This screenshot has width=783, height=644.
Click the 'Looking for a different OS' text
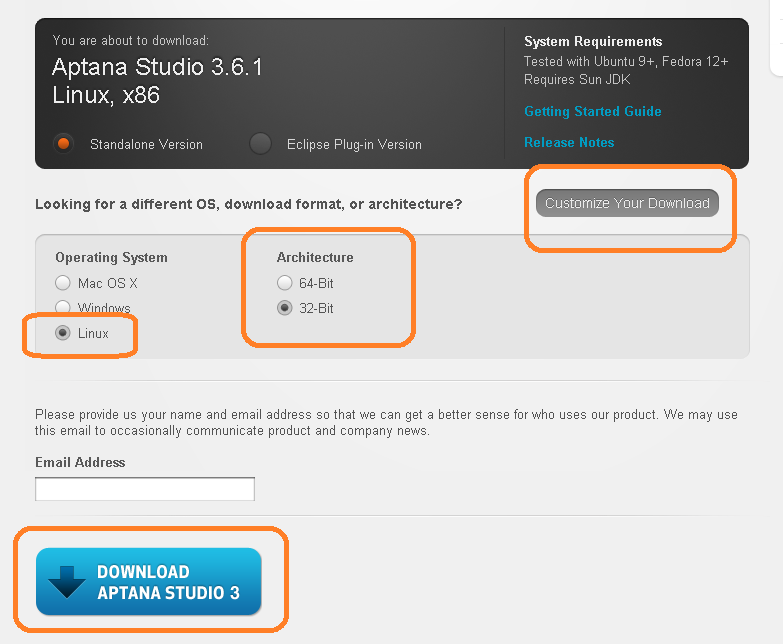(248, 204)
